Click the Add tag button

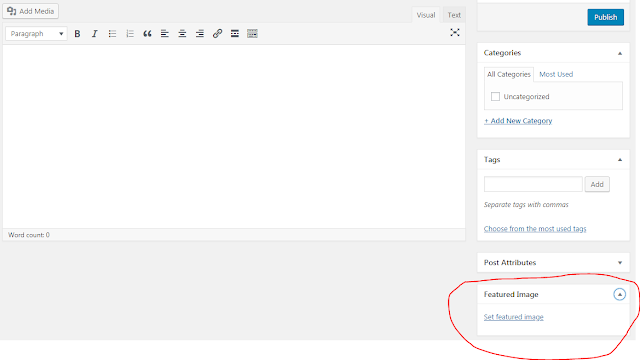coord(597,184)
